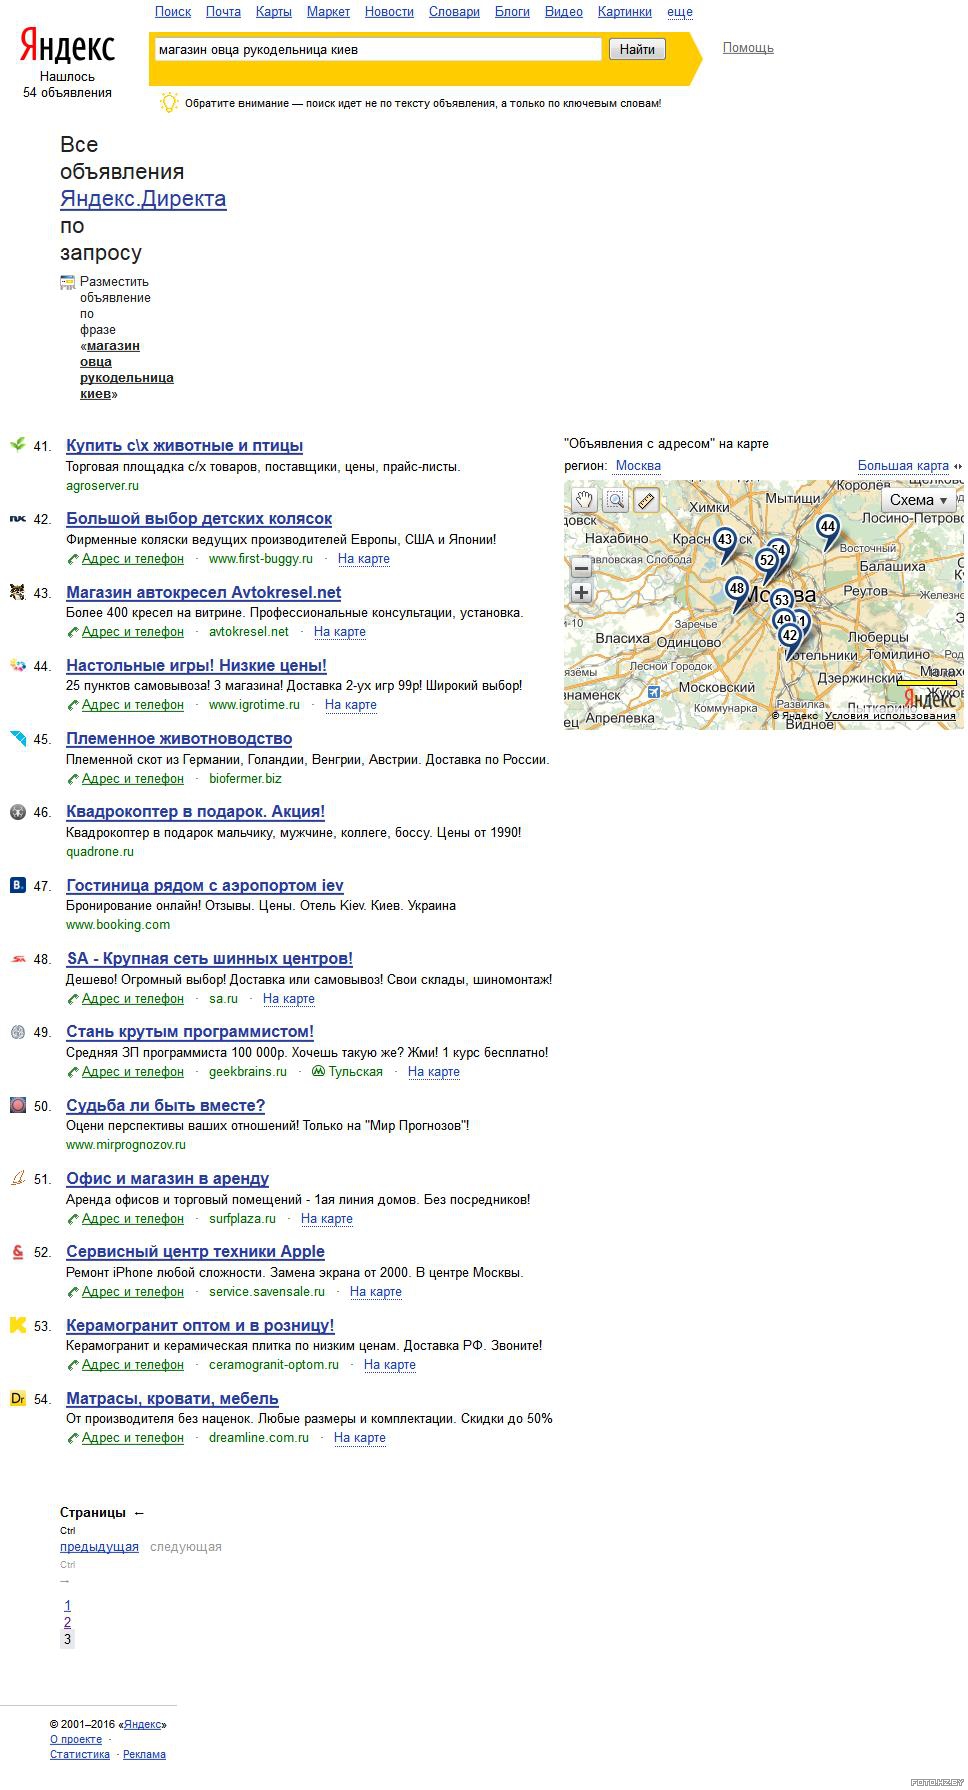Click 'На карте' for surfplaza.ru
The height and width of the screenshot is (1790, 968).
pos(327,1219)
